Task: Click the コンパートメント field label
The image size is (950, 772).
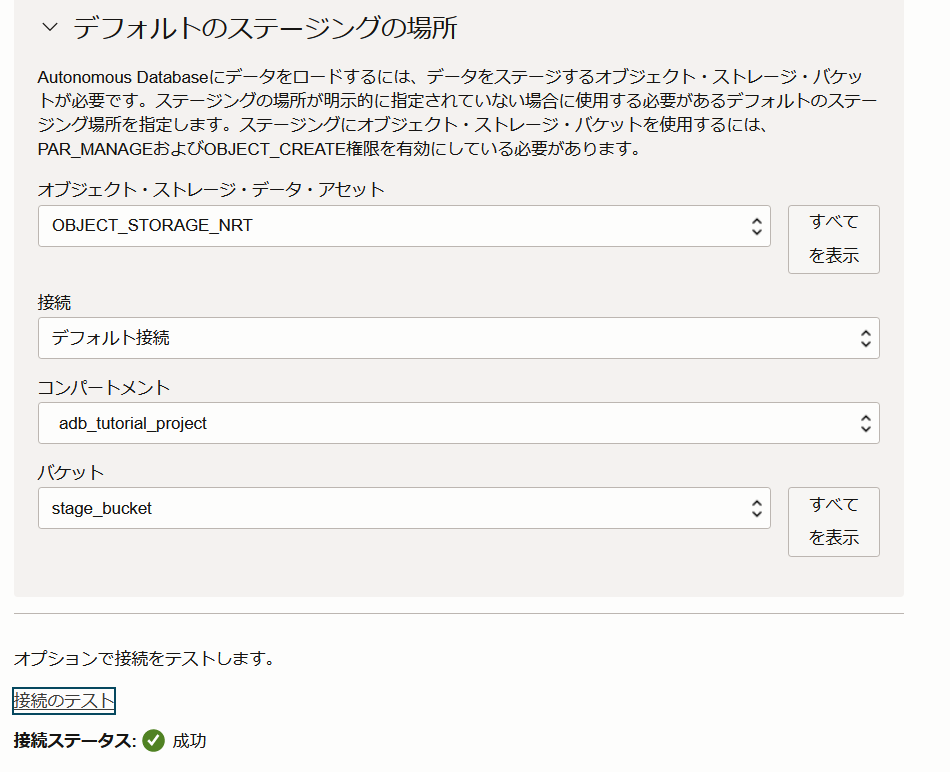Action: coord(104,388)
